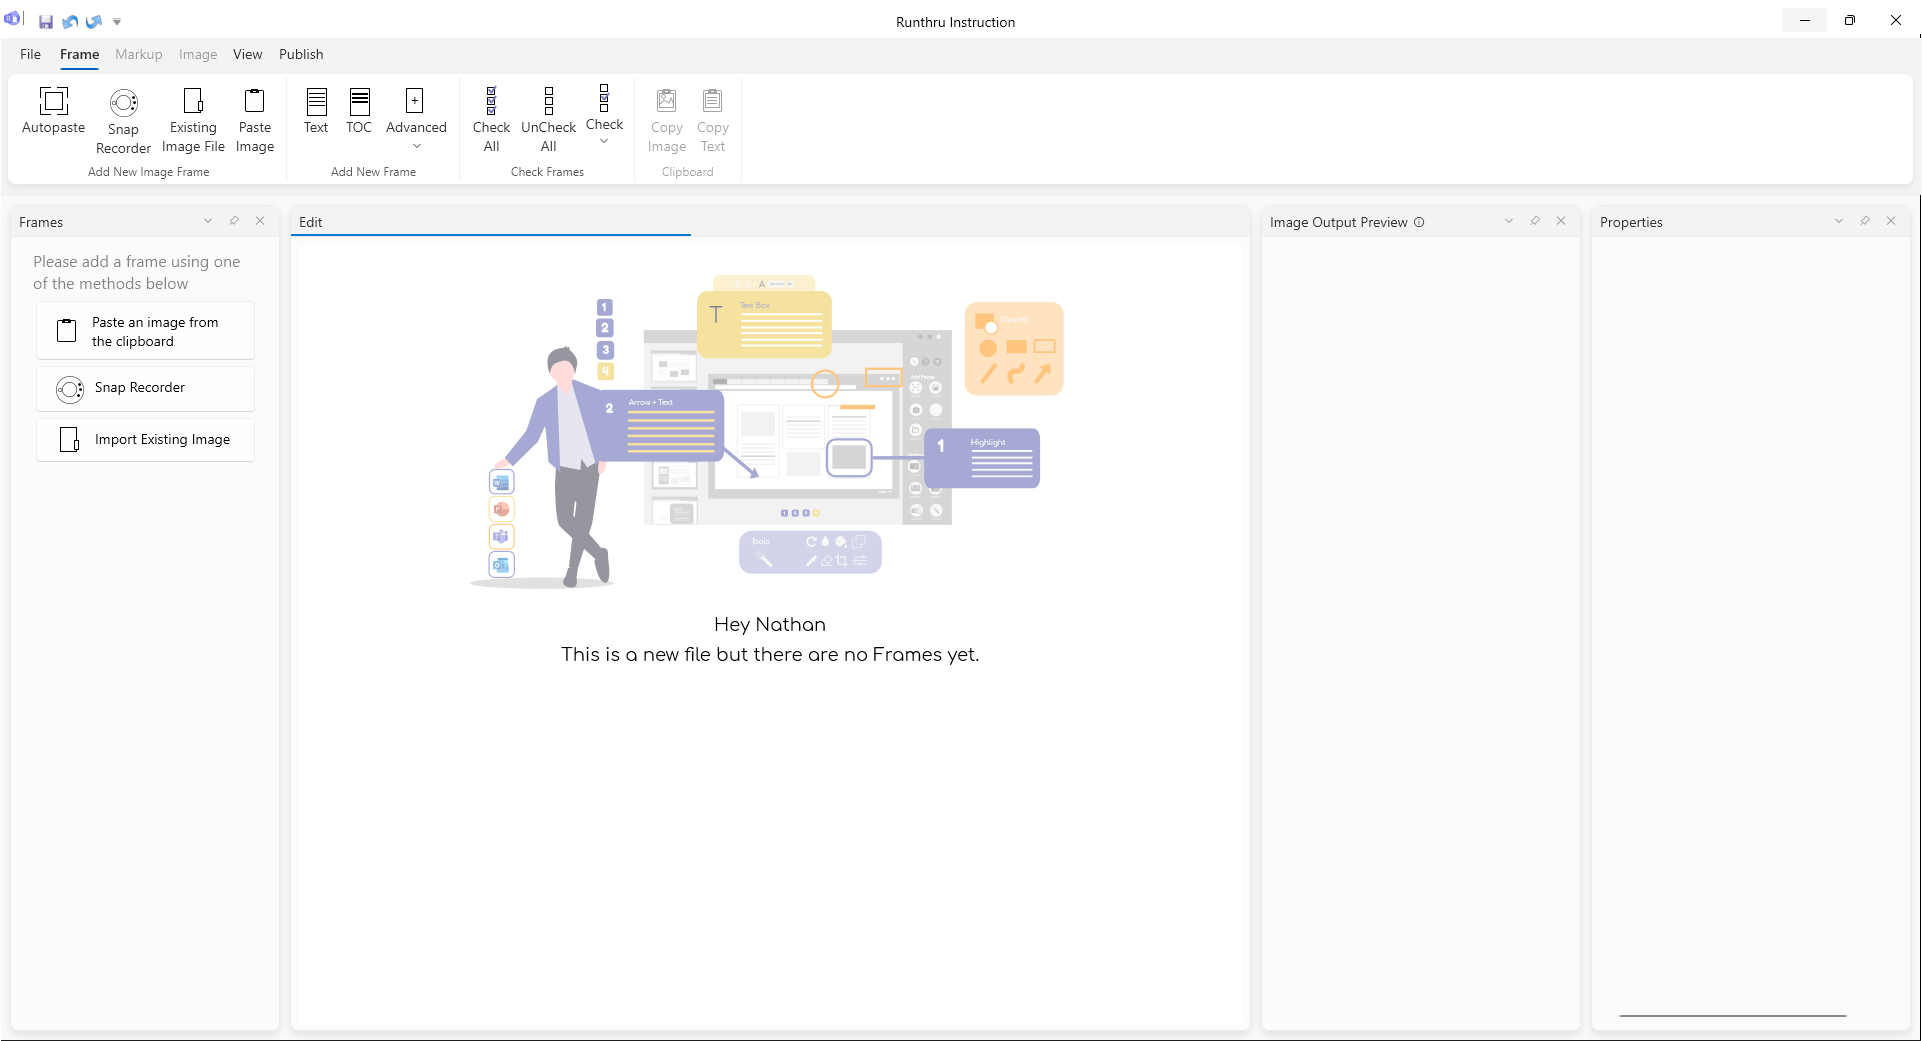Click Paste an image from the clipboard

click(146, 331)
